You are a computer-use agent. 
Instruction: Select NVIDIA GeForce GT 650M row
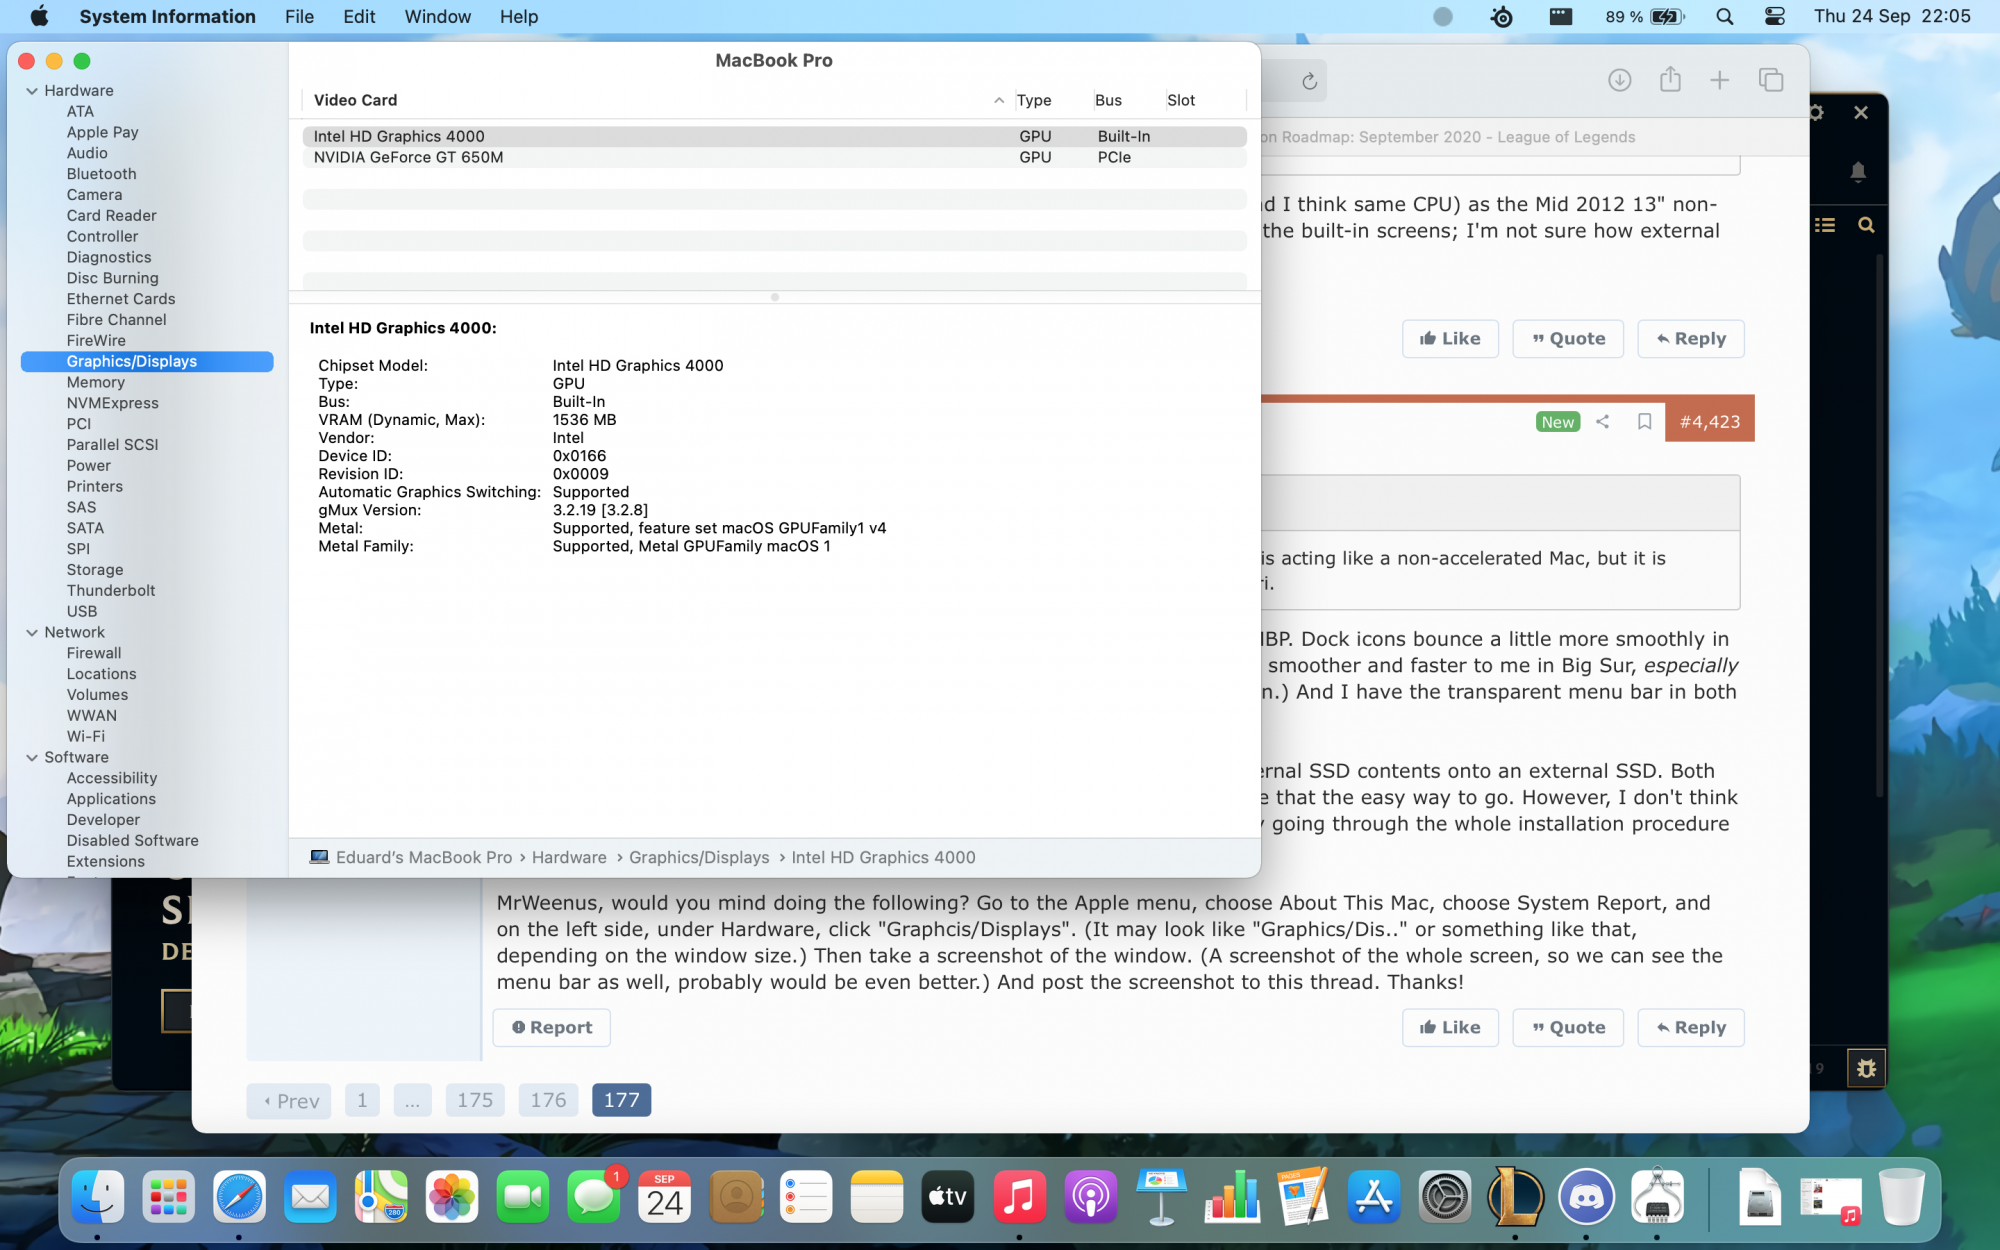pyautogui.click(x=774, y=157)
